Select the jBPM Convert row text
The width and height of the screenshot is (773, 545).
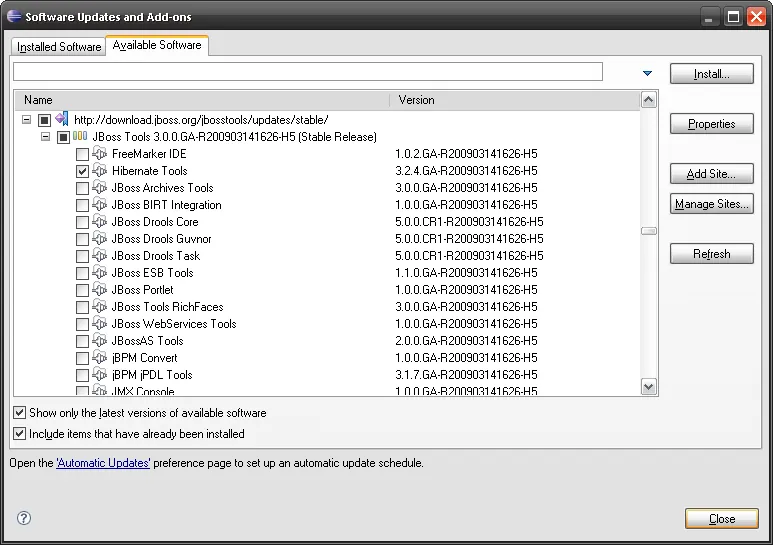pyautogui.click(x=144, y=357)
